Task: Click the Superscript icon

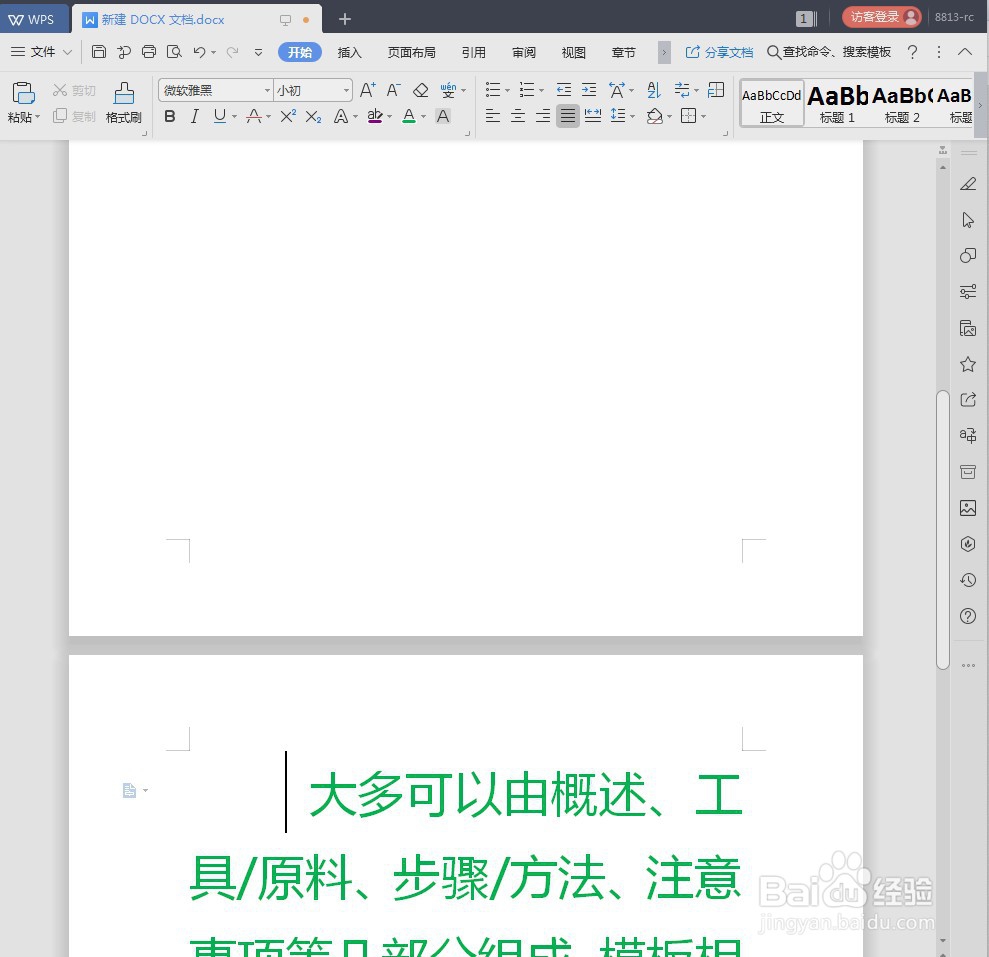Action: [x=286, y=116]
